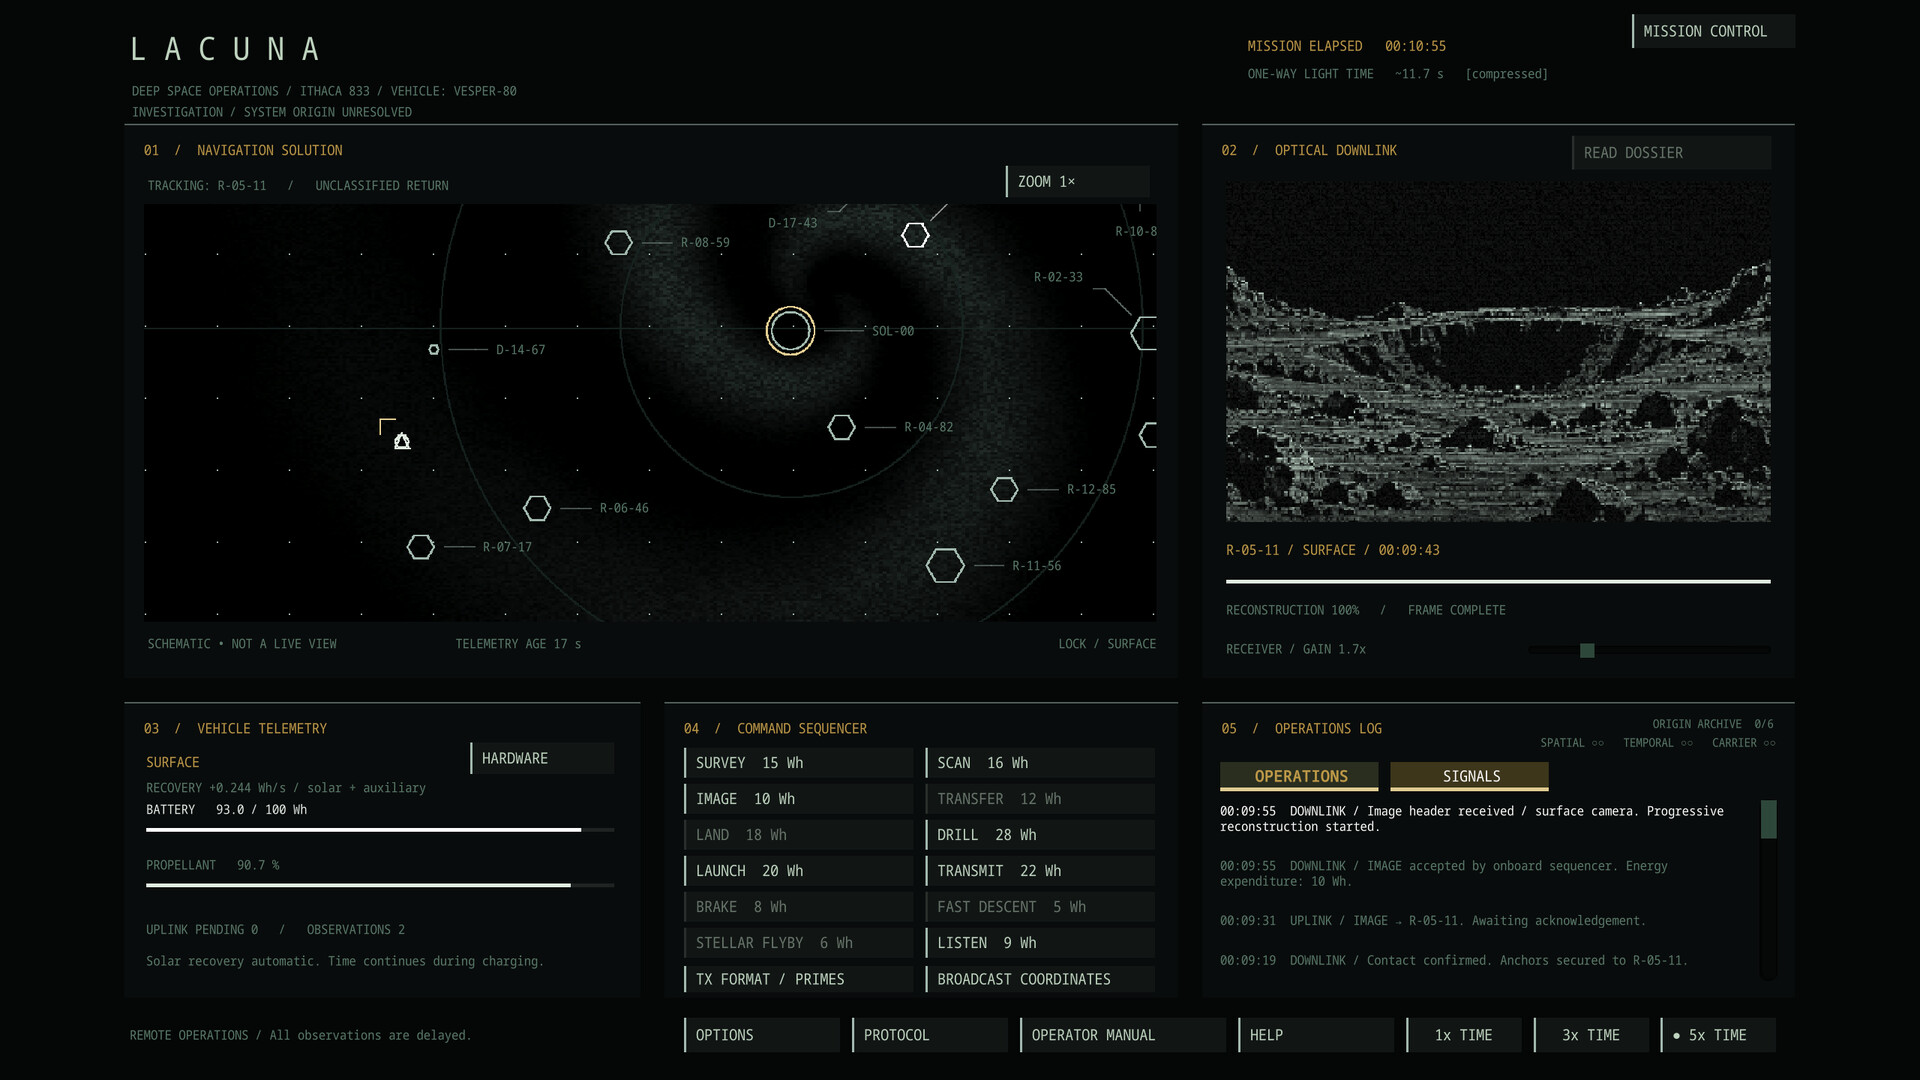
Task: Open the Hardware view in telemetry
Action: click(x=542, y=758)
